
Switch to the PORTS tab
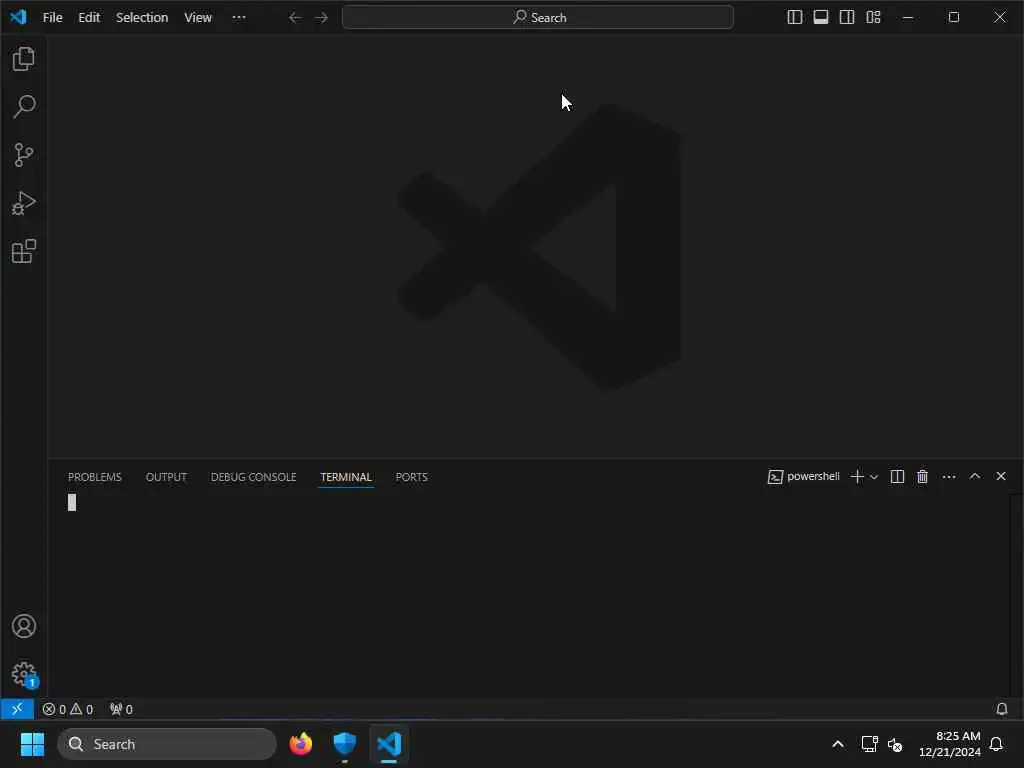click(411, 477)
